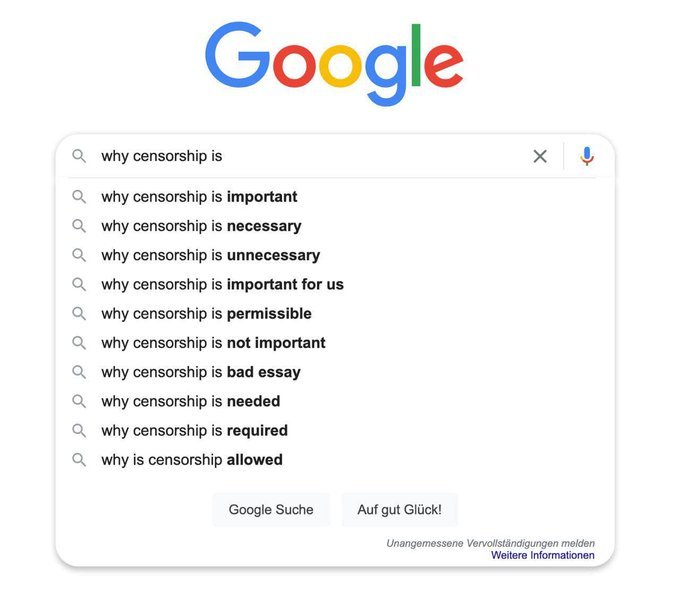
Task: Click the Auf gut Glück! button
Action: (399, 509)
